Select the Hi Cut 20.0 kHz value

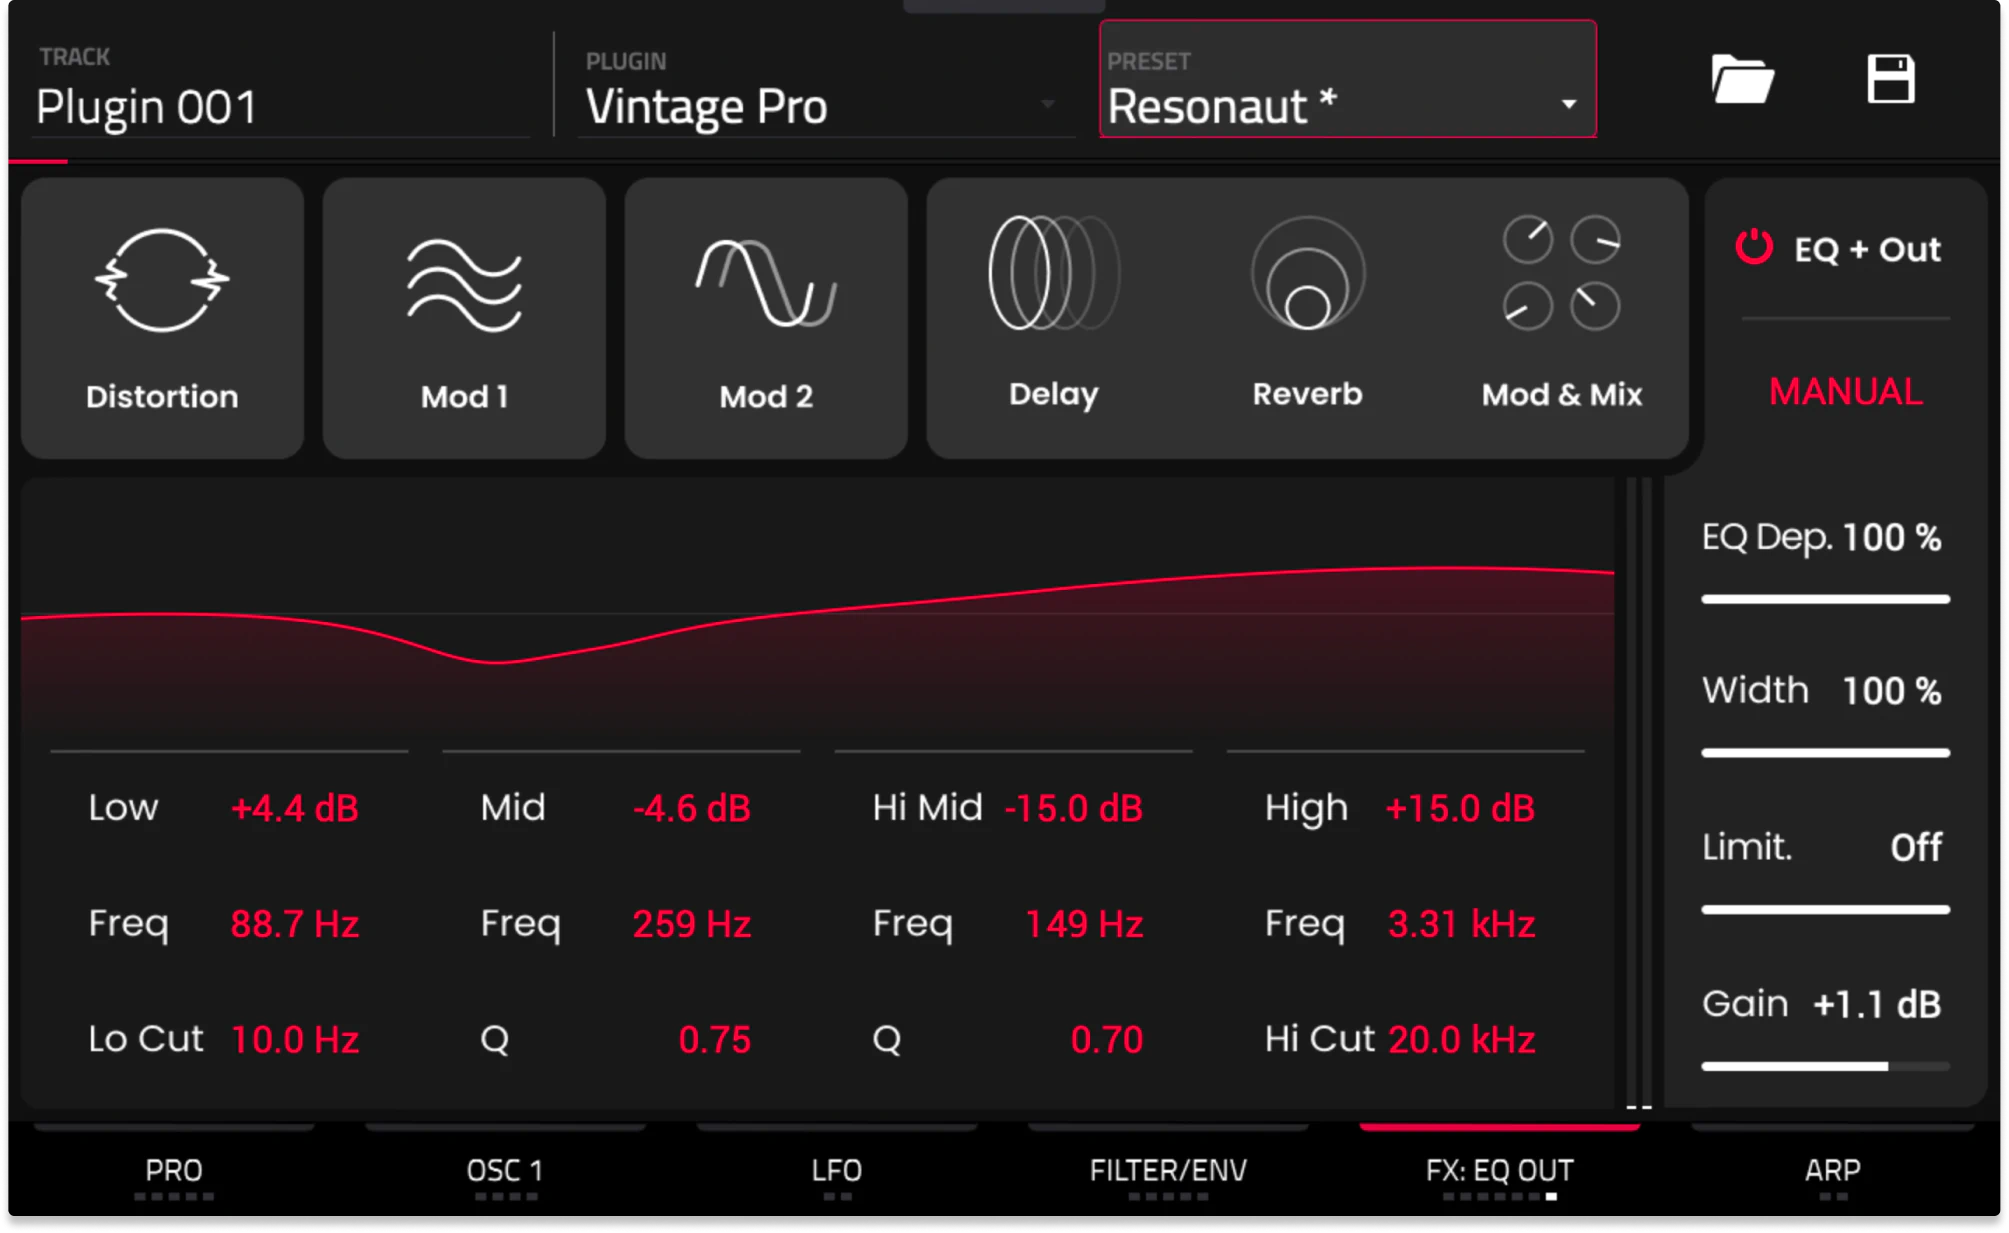(1461, 1040)
